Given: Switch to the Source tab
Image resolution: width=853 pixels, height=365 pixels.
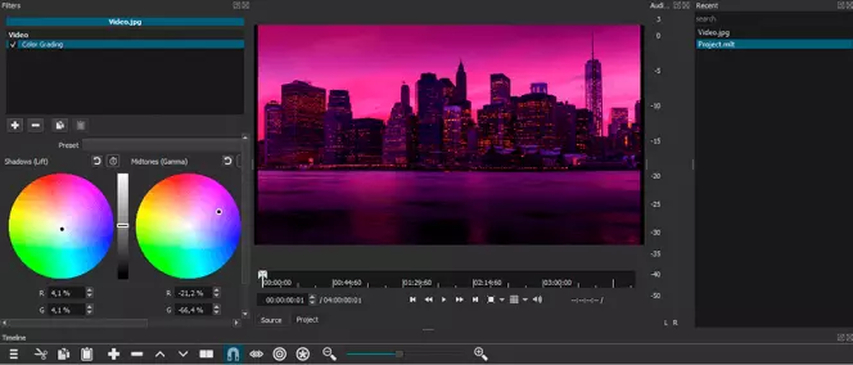Looking at the screenshot, I should pyautogui.click(x=271, y=320).
